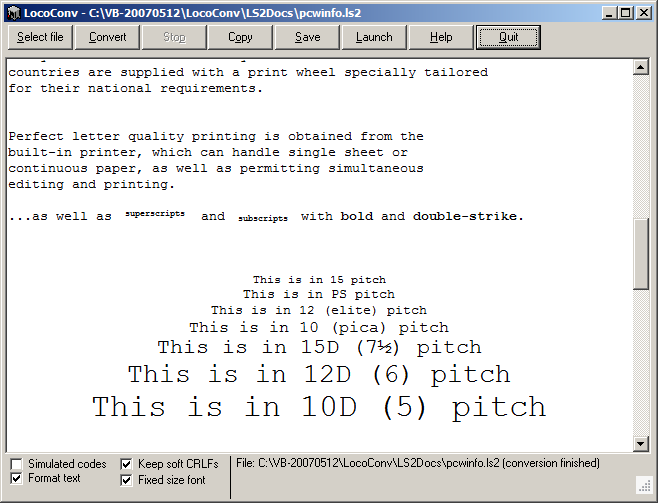Save the converted document
The height and width of the screenshot is (503, 658).
307,37
